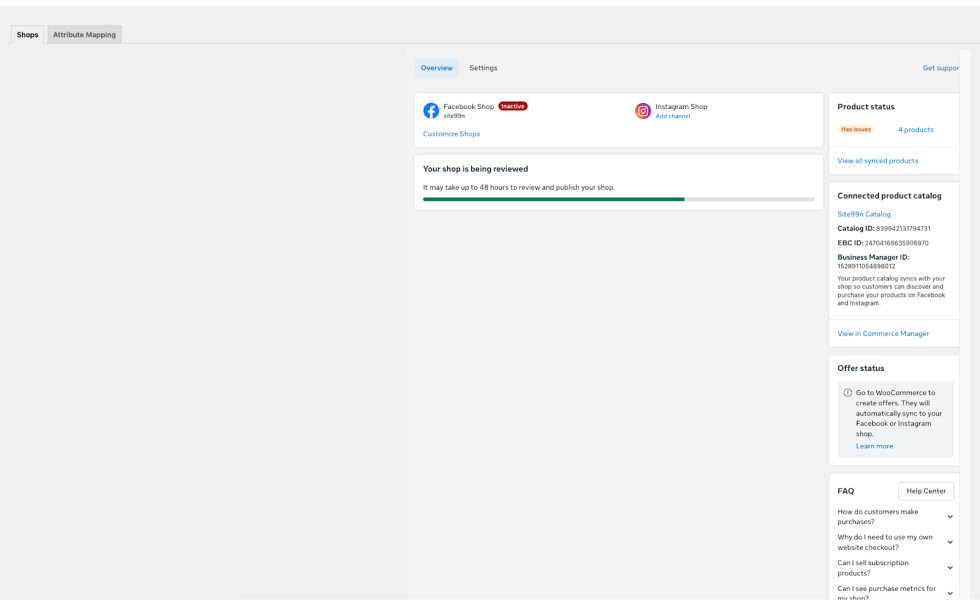
Task: Click the Get support link
Action: point(941,68)
